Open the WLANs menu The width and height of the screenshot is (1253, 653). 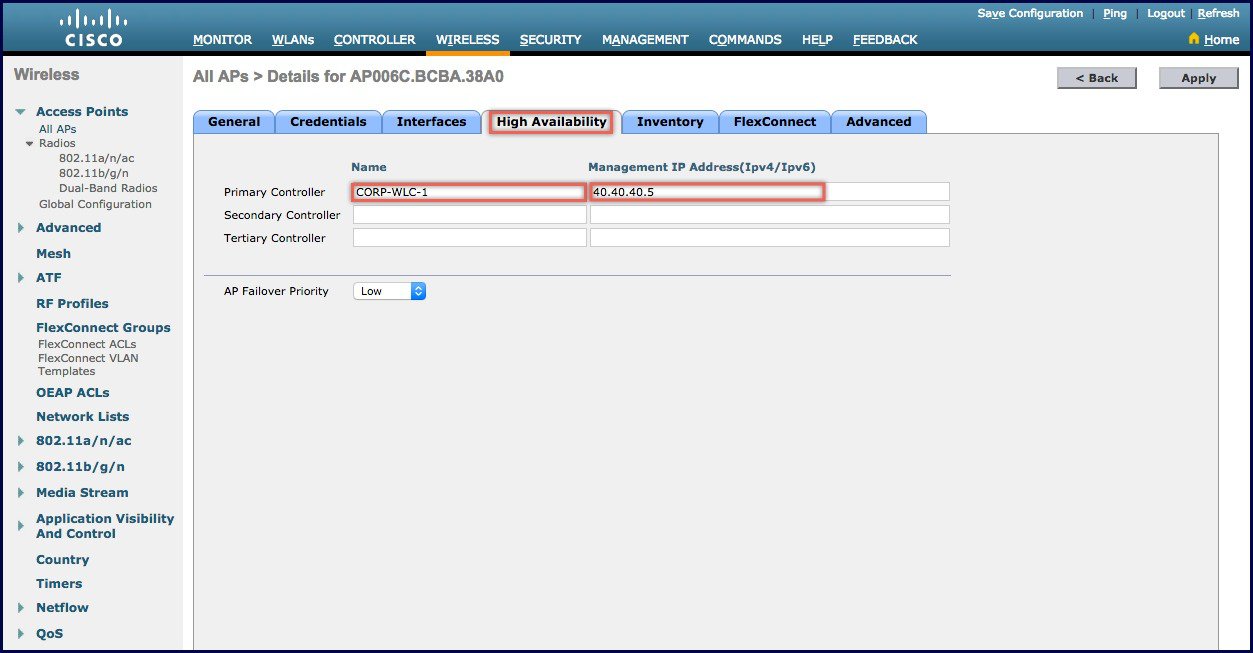[x=293, y=40]
